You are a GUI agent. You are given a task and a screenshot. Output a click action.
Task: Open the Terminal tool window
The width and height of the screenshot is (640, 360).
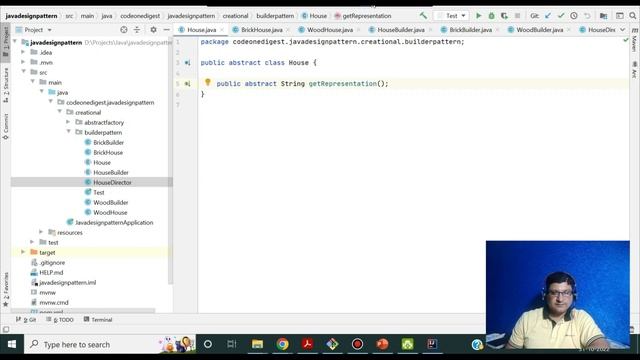pyautogui.click(x=98, y=319)
